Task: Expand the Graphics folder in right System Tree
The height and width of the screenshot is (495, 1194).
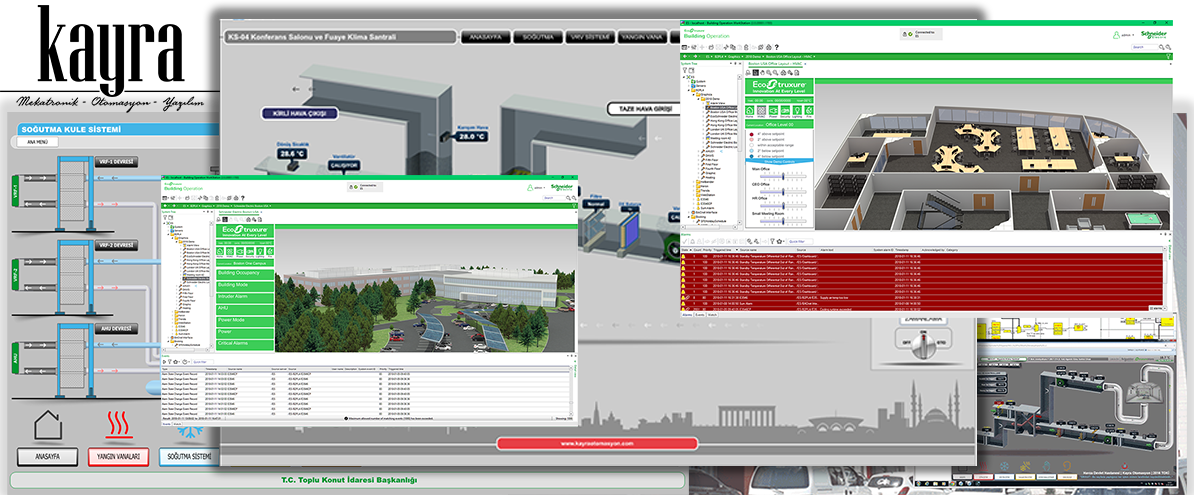Action: tap(697, 95)
